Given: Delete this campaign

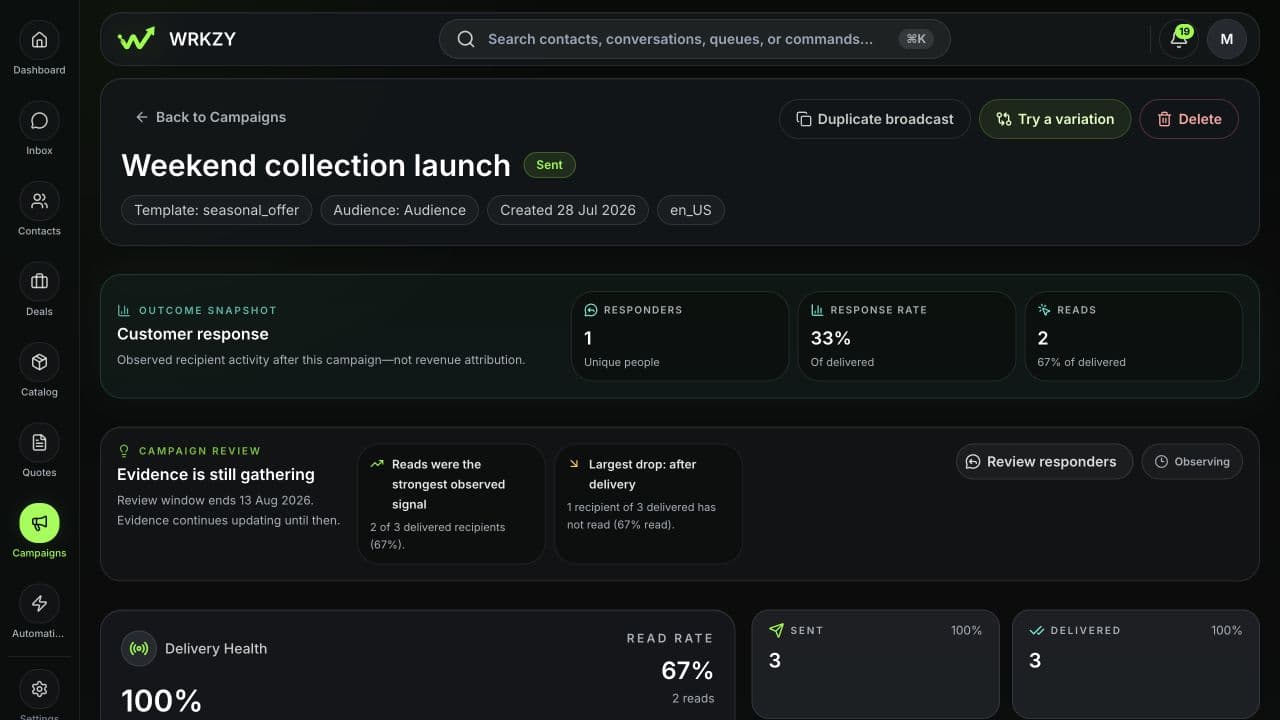Looking at the screenshot, I should (x=1189, y=119).
